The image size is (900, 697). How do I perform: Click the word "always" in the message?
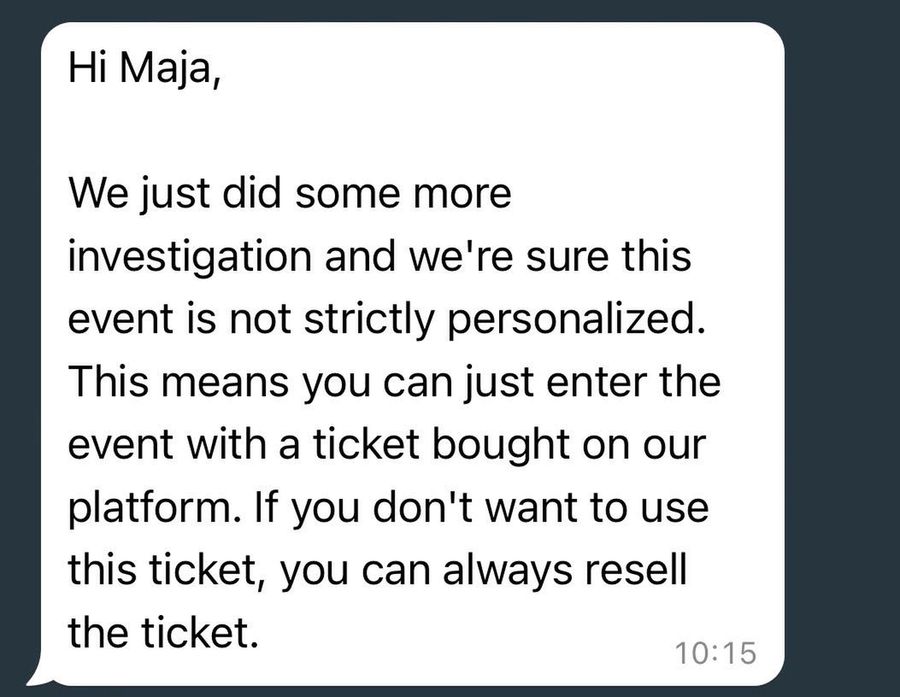[x=507, y=572]
